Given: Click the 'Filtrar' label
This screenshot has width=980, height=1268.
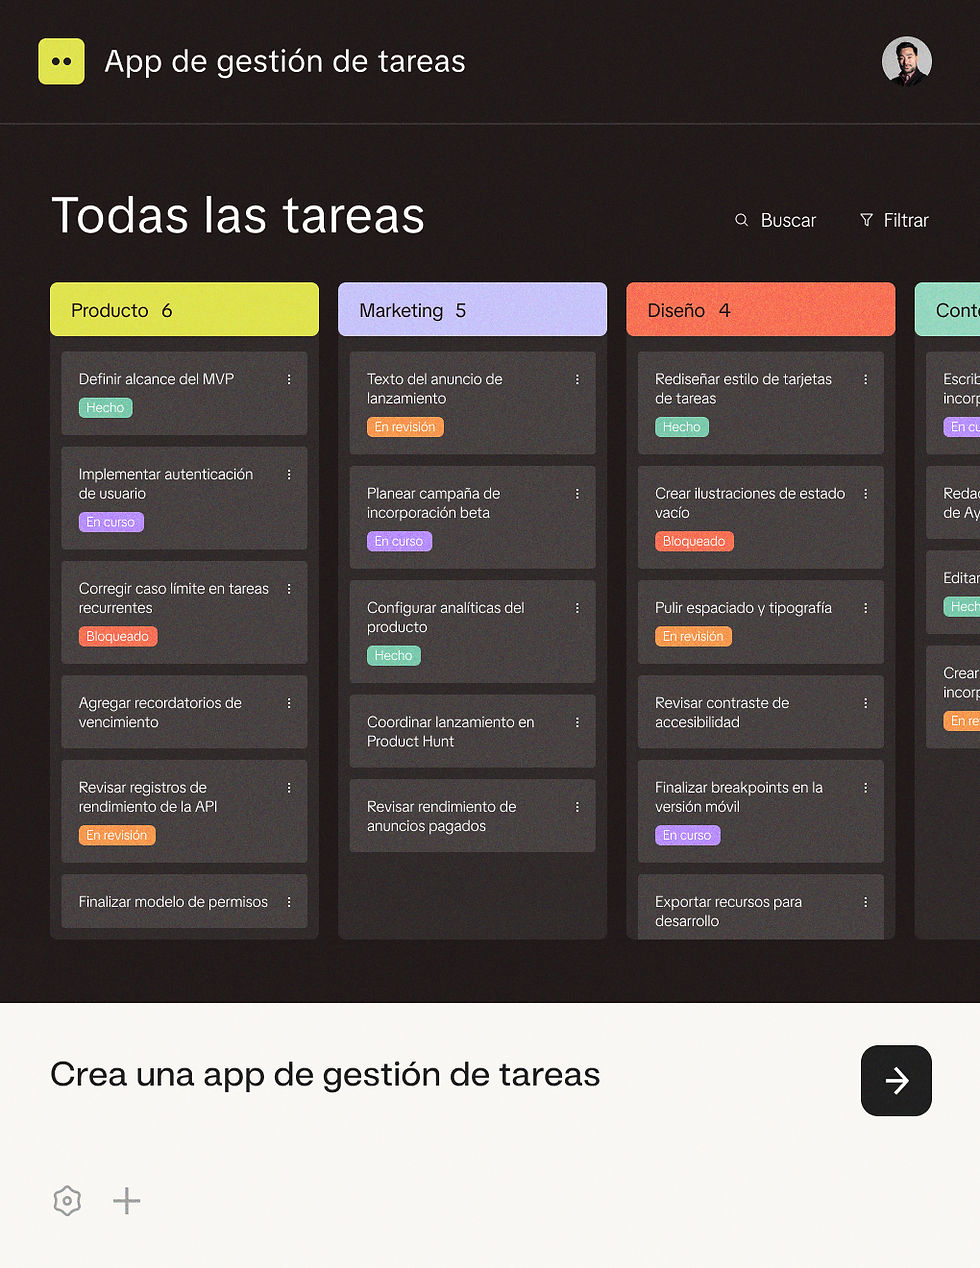Looking at the screenshot, I should click(906, 220).
